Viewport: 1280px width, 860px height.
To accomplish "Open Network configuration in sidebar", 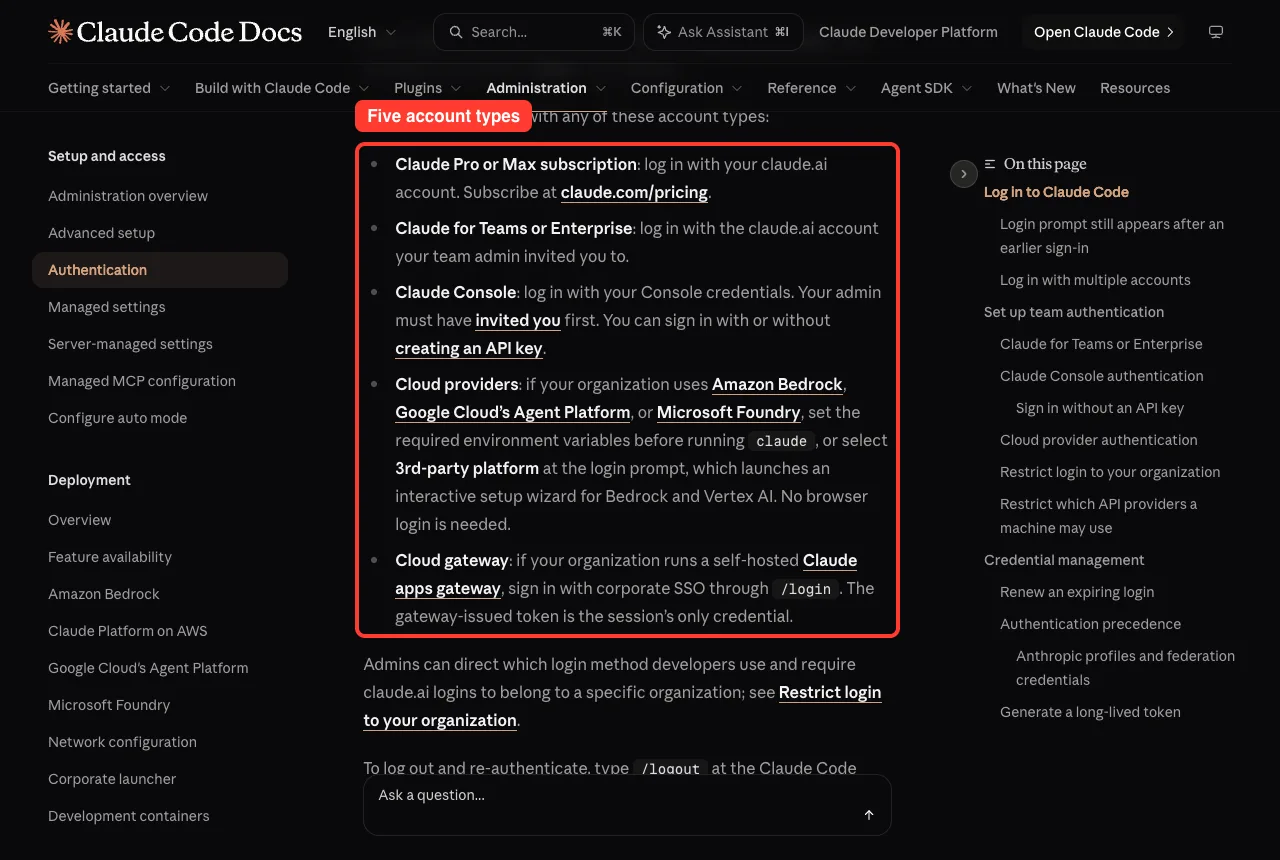I will [x=122, y=742].
